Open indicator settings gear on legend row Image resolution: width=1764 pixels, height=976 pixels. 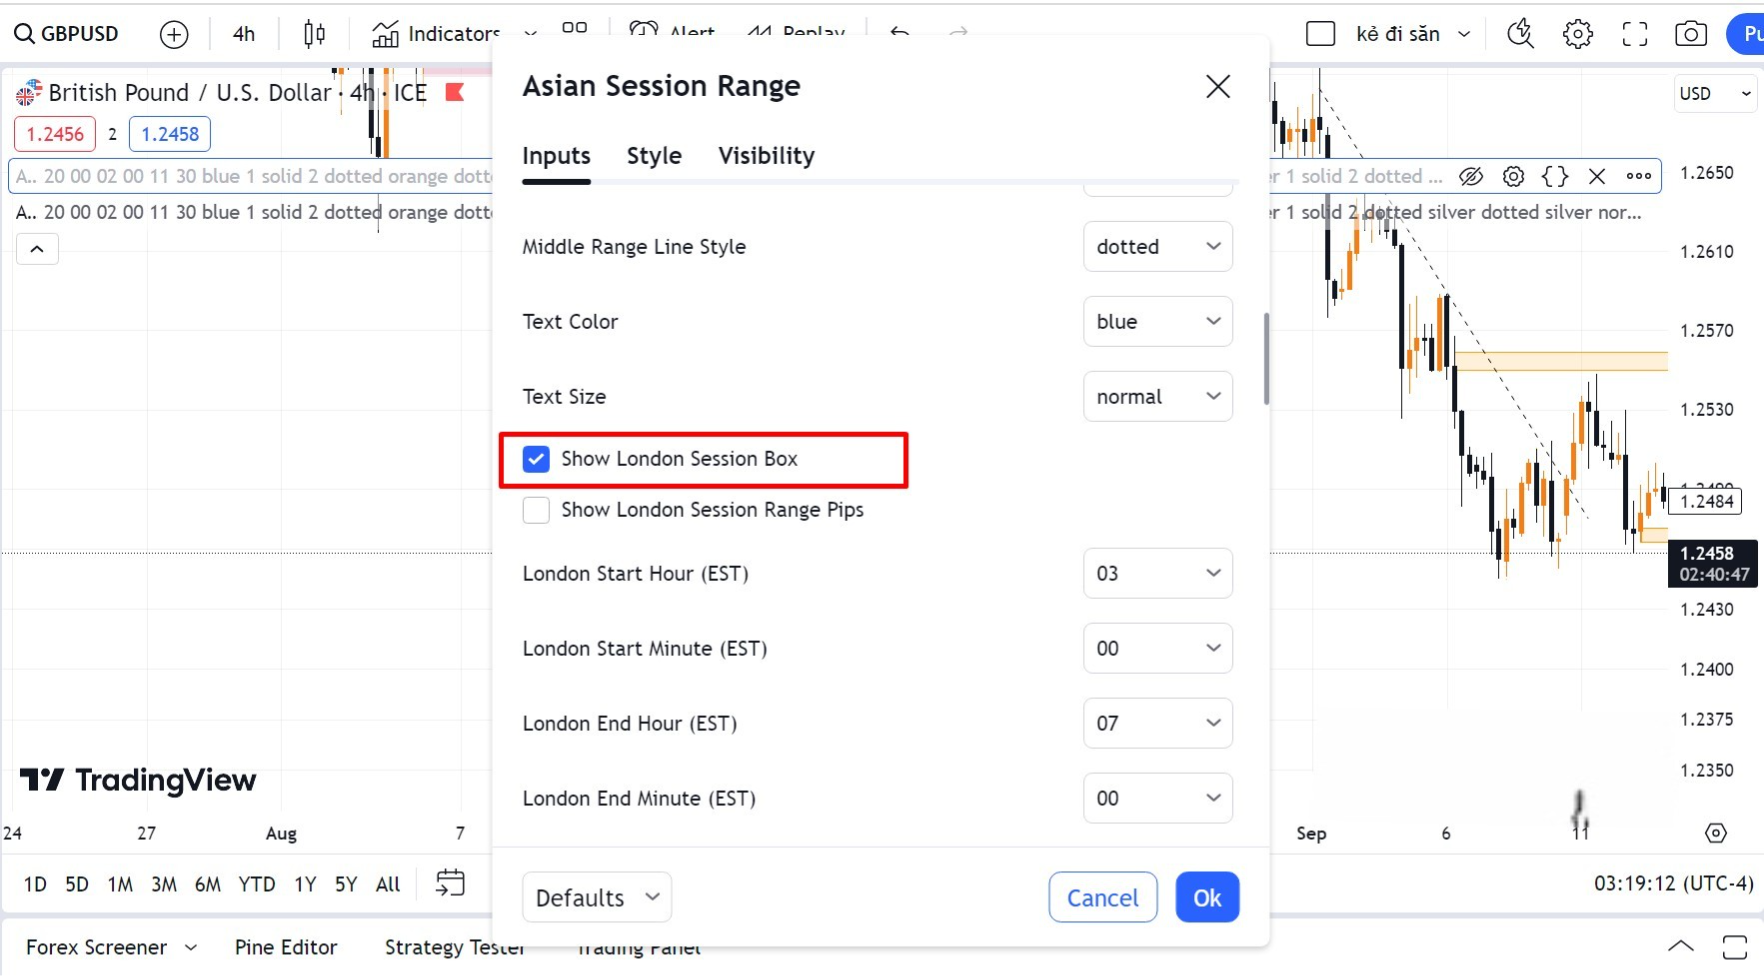pos(1514,177)
